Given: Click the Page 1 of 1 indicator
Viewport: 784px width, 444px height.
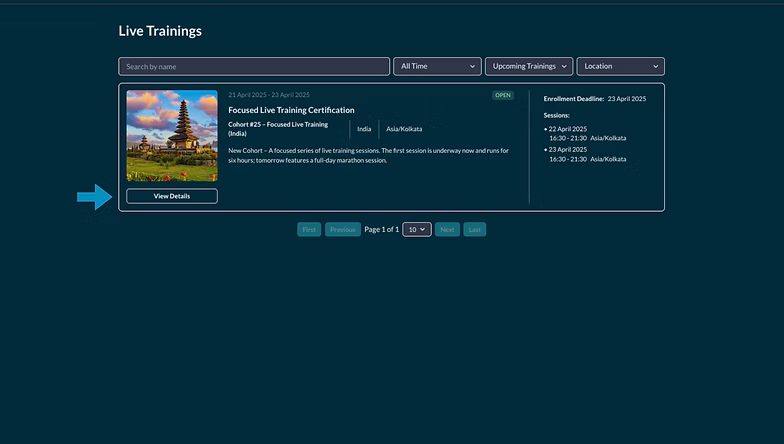Looking at the screenshot, I should click(x=382, y=230).
